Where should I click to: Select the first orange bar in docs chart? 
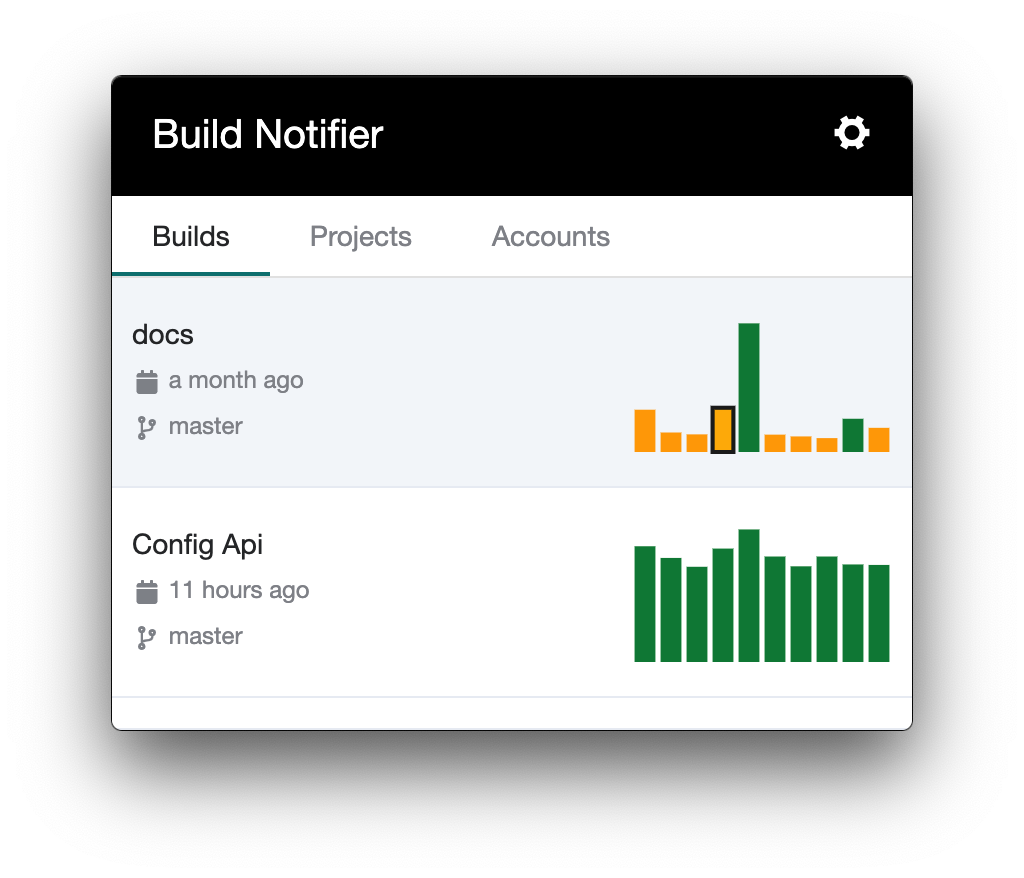coord(644,430)
